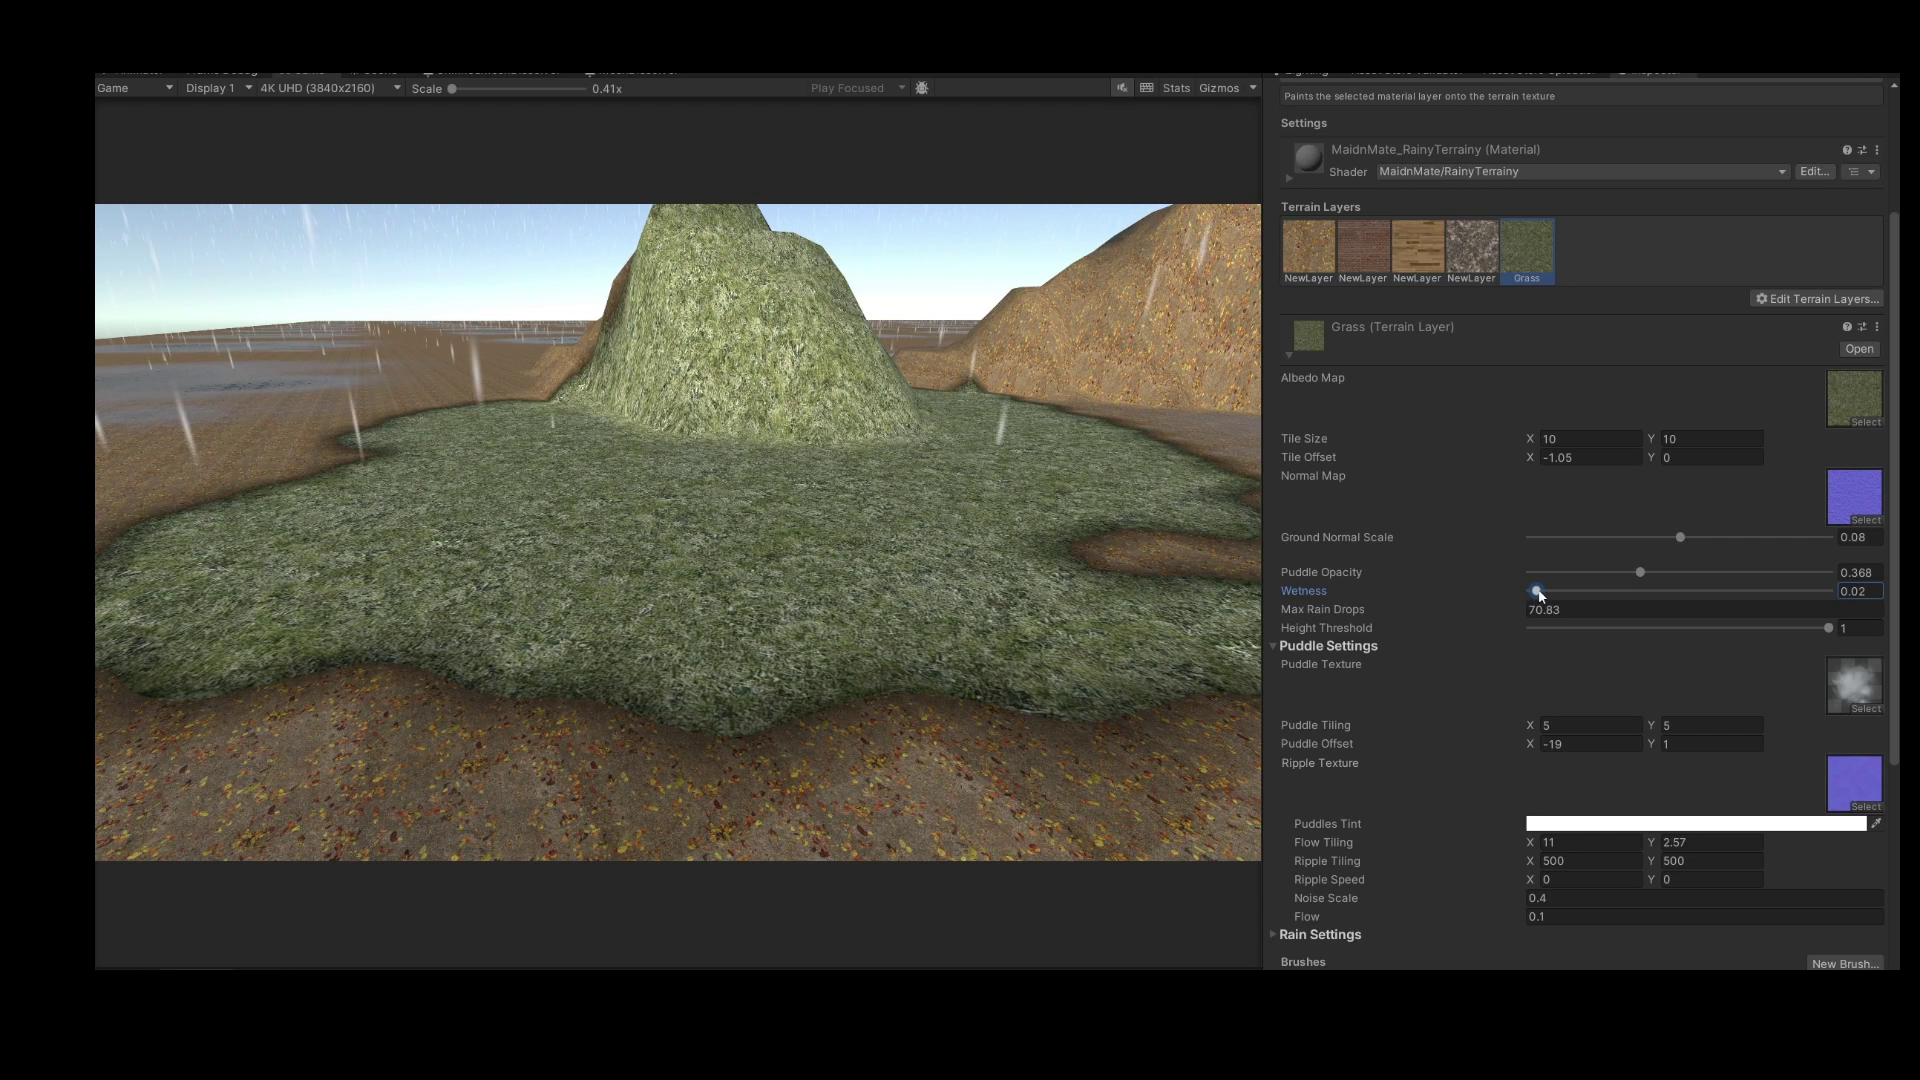Click the Wetness value field 0.02
Image resolution: width=1920 pixels, height=1080 pixels.
pos(1860,591)
